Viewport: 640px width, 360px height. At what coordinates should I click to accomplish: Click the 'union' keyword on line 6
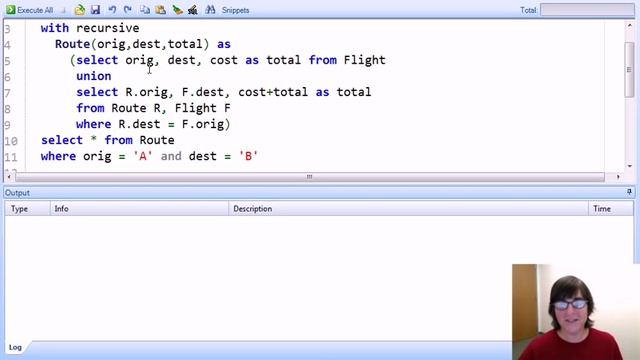click(x=93, y=76)
